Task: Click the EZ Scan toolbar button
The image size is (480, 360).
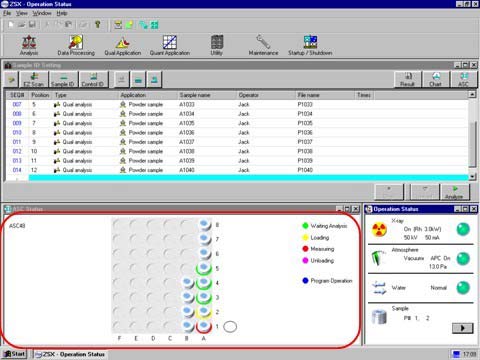Action: 34,80
